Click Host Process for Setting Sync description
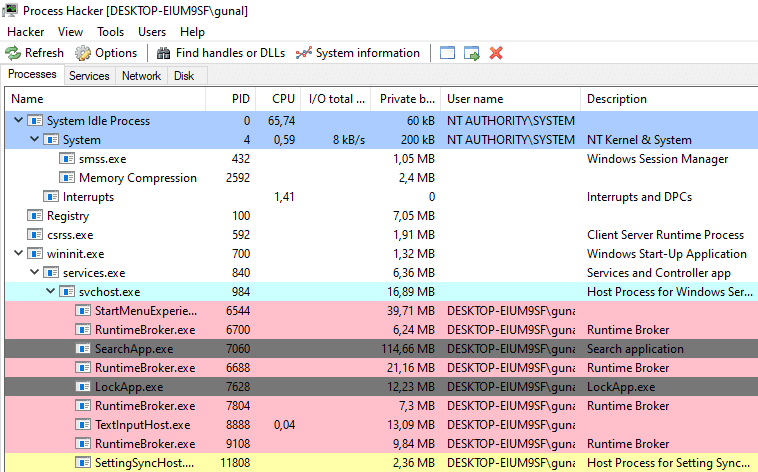This screenshot has height=472, width=758. pos(670,463)
